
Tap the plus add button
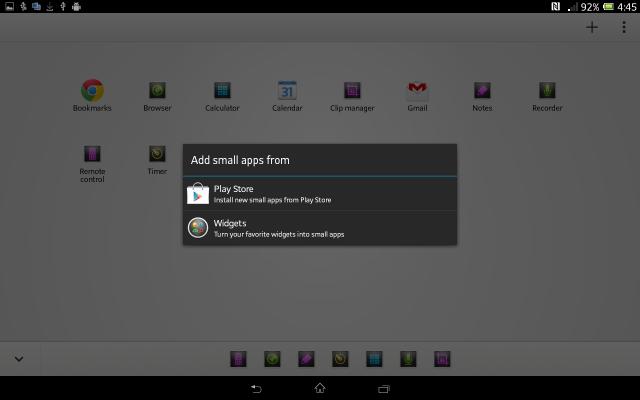[x=592, y=27]
